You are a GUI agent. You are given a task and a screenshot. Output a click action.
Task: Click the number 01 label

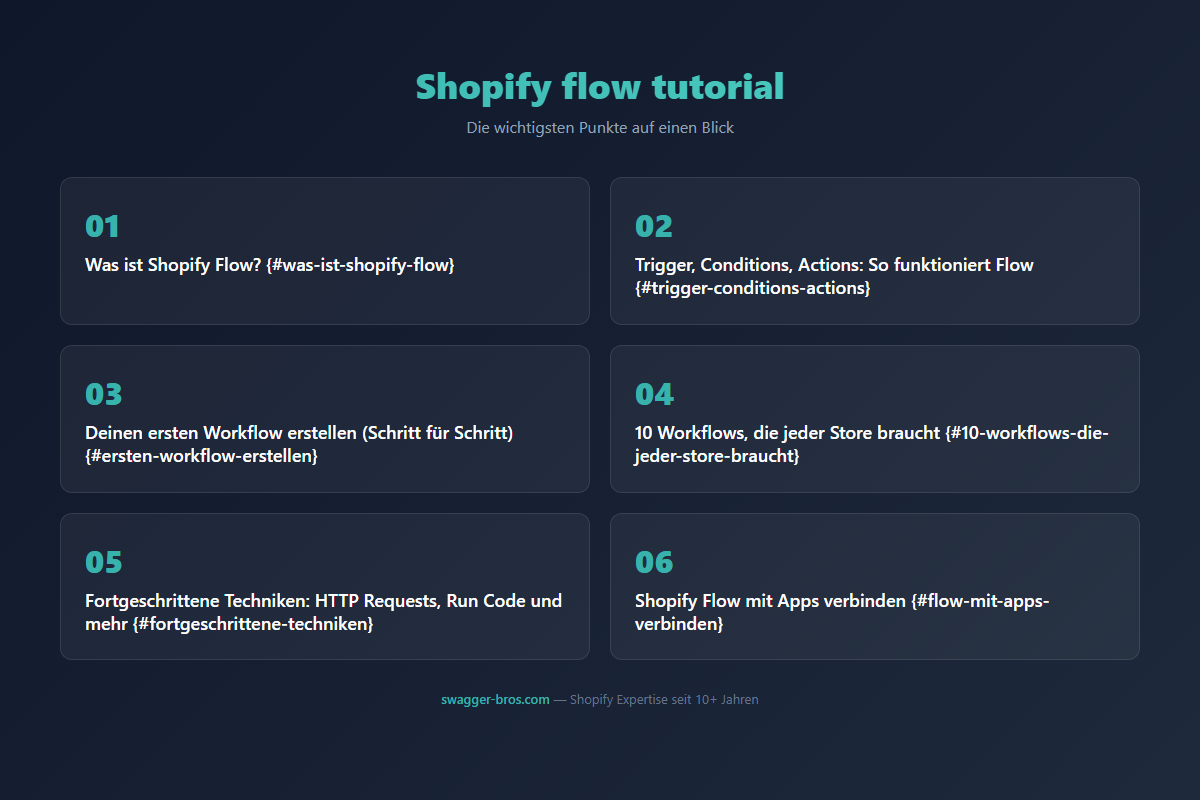coord(102,227)
